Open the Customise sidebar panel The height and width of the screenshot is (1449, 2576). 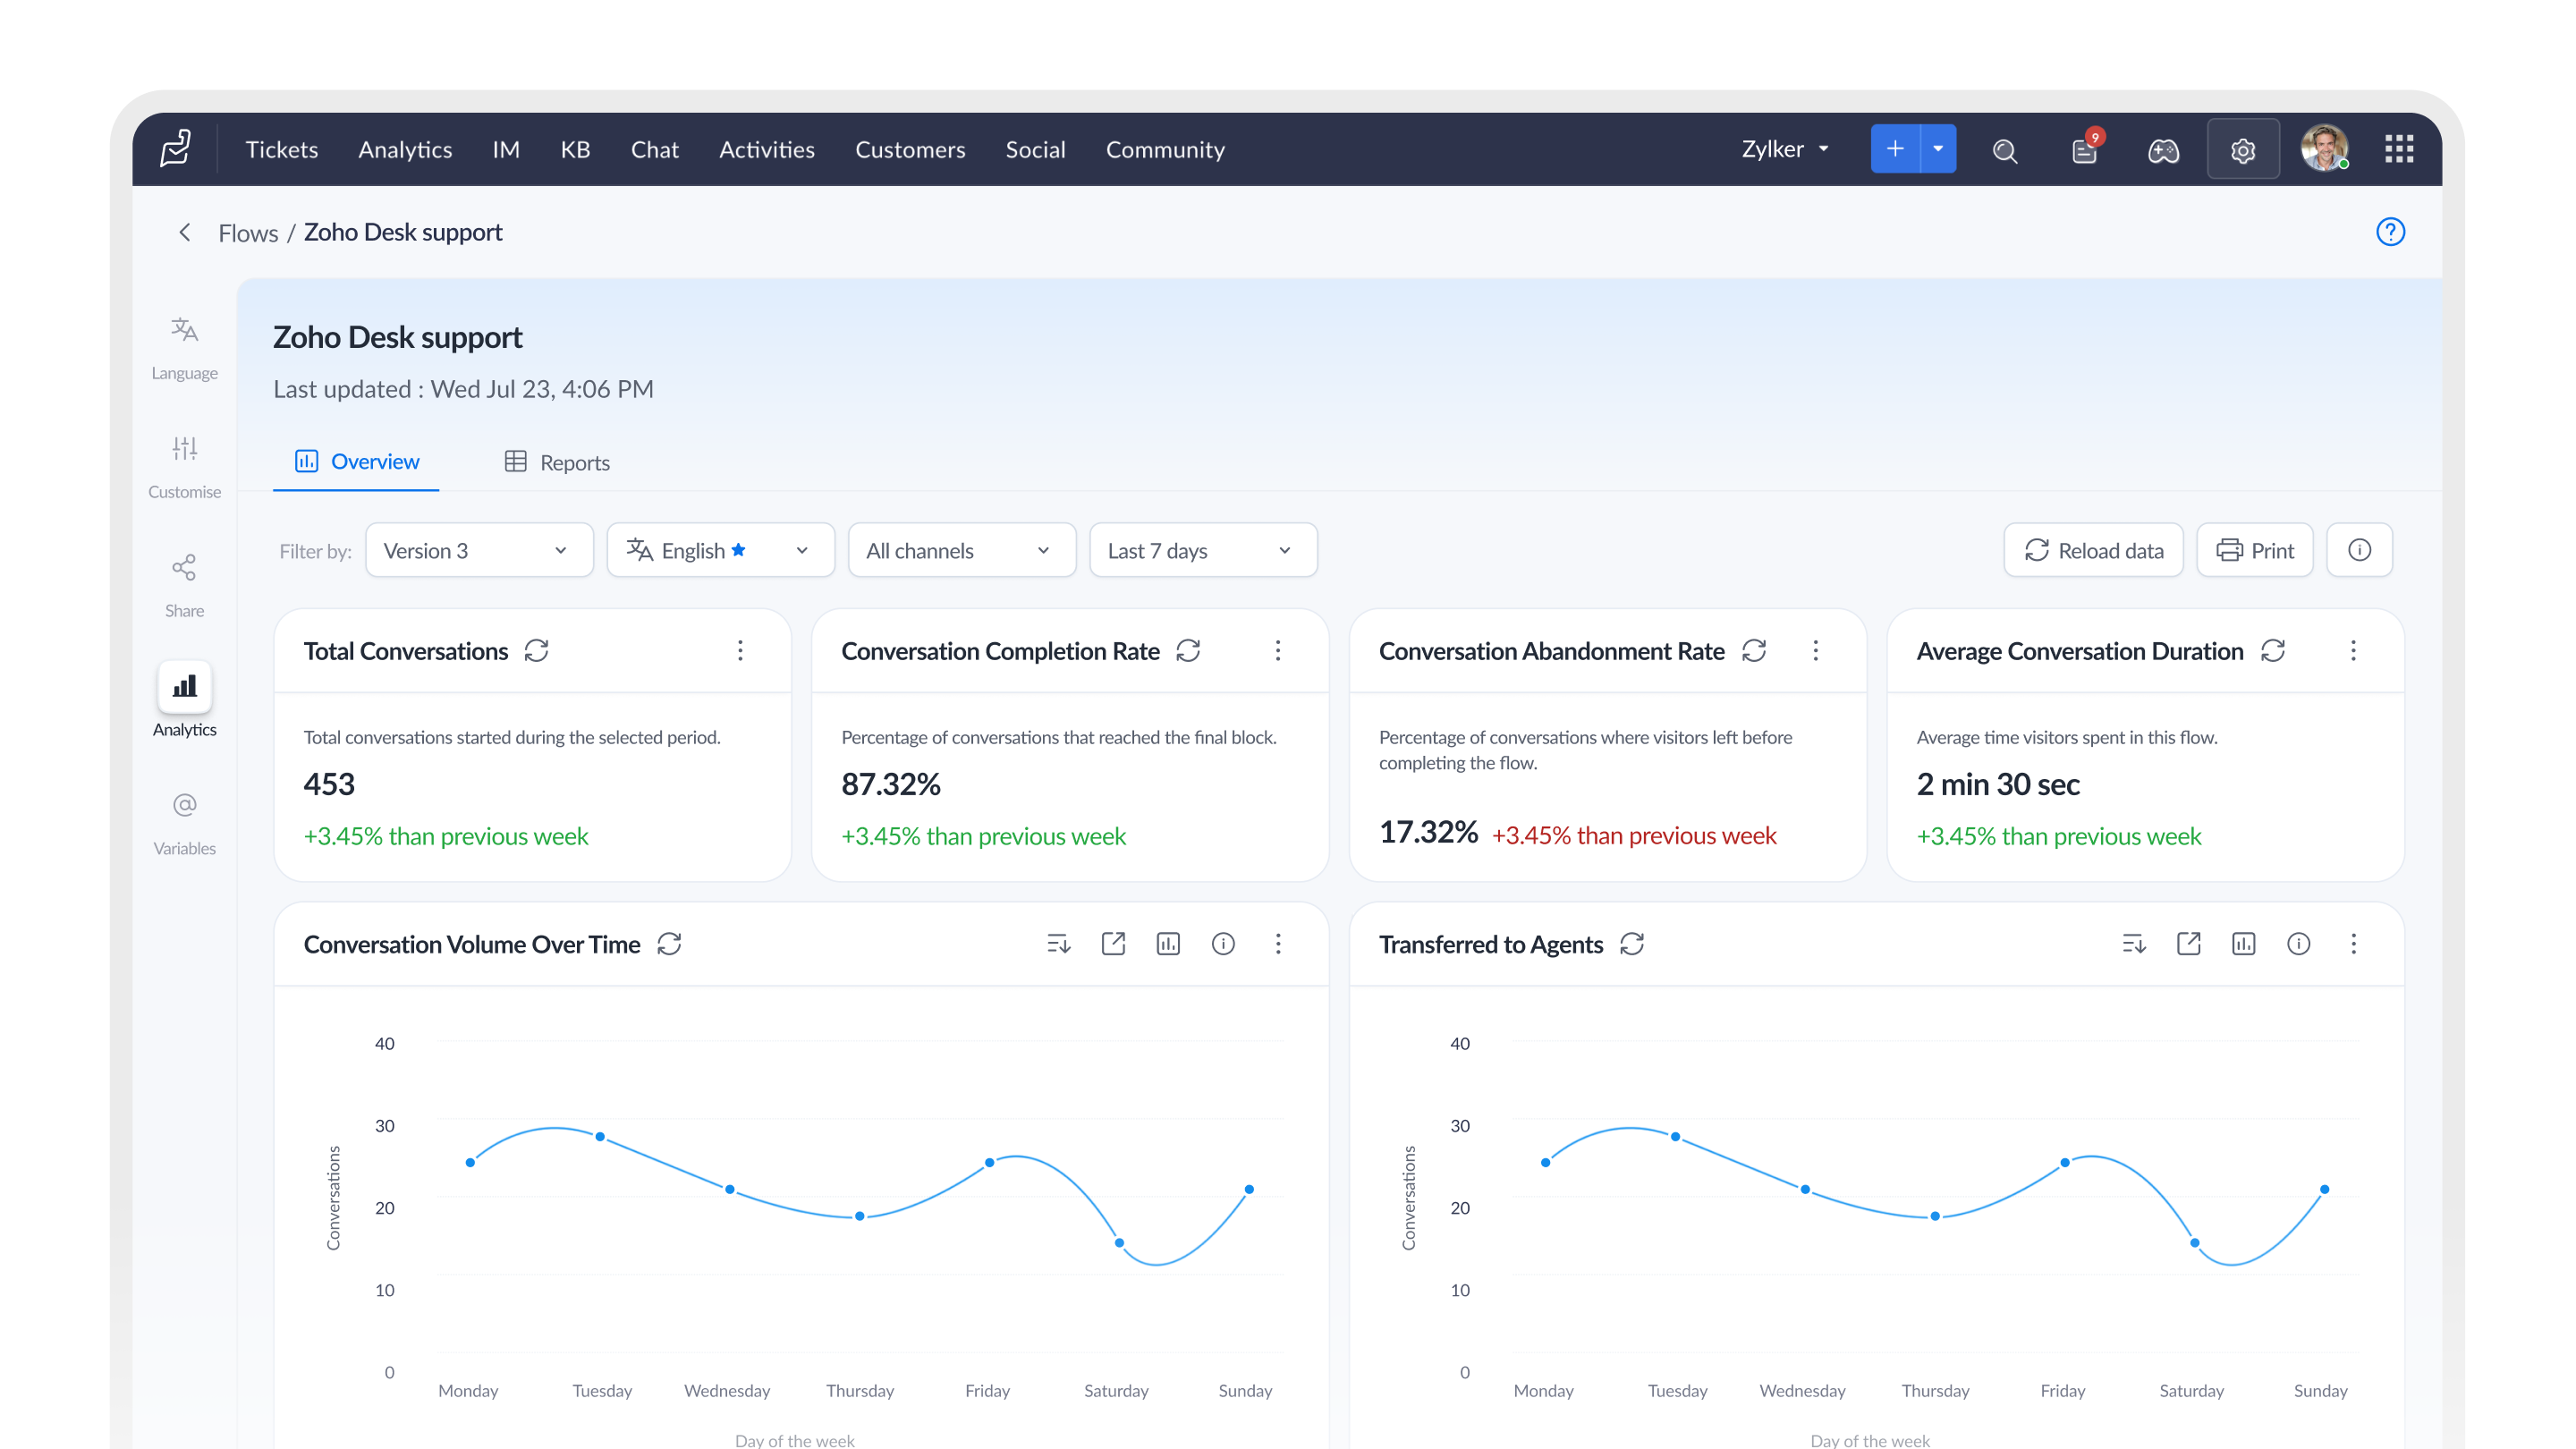coord(184,467)
